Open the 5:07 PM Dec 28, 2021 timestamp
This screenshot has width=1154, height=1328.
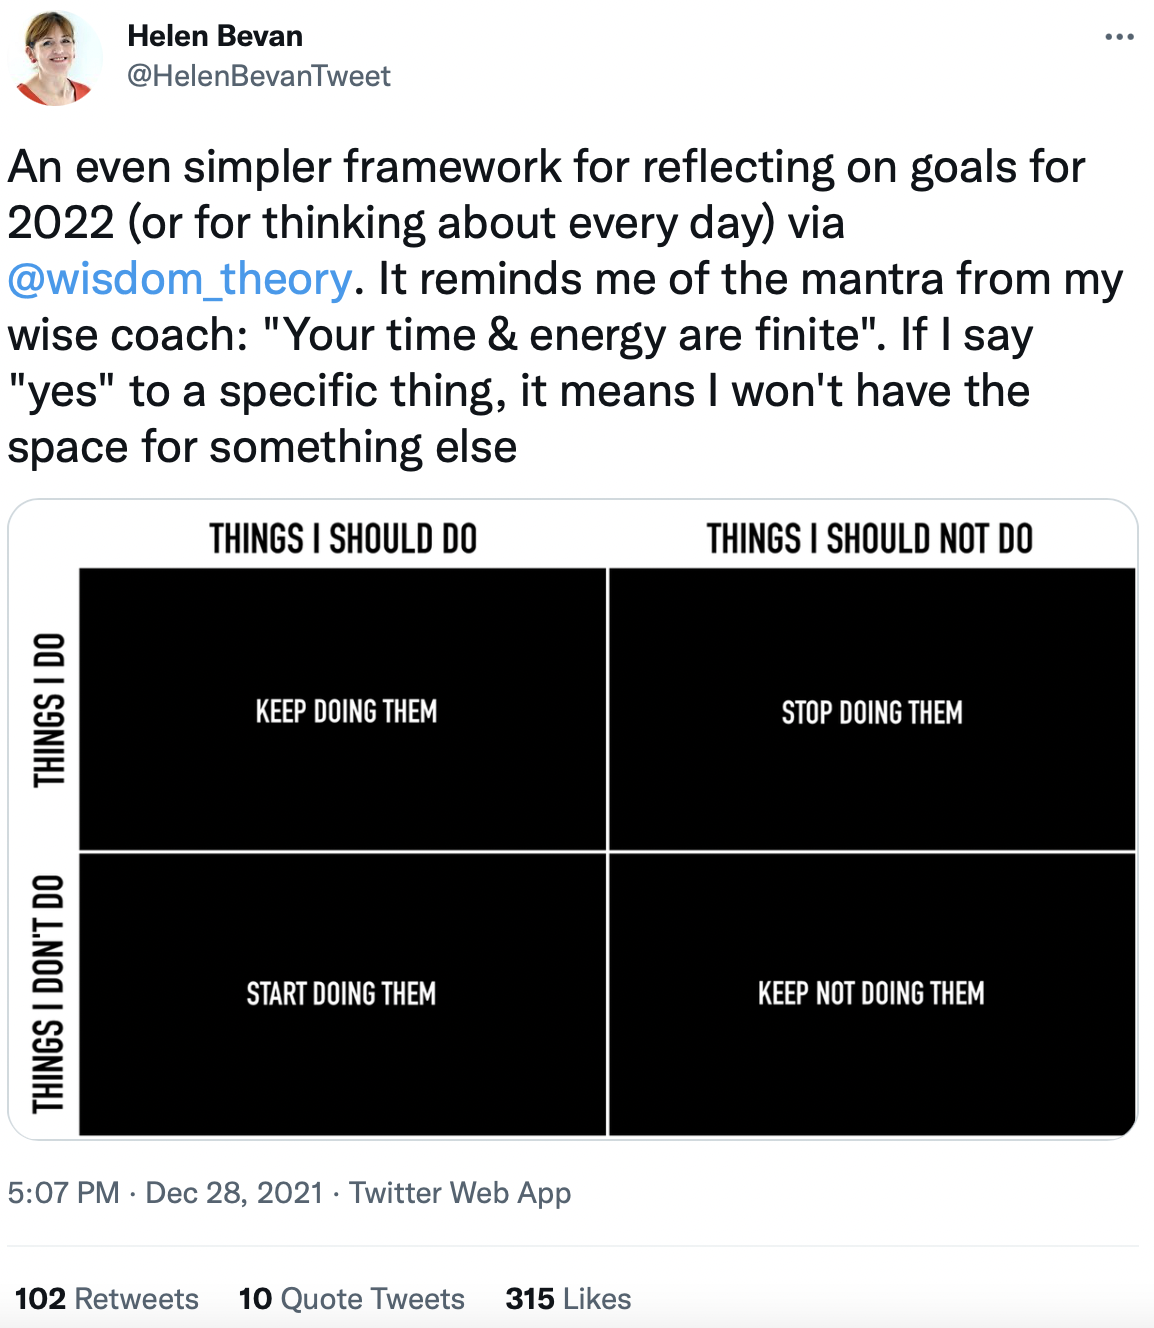pyautogui.click(x=165, y=1192)
